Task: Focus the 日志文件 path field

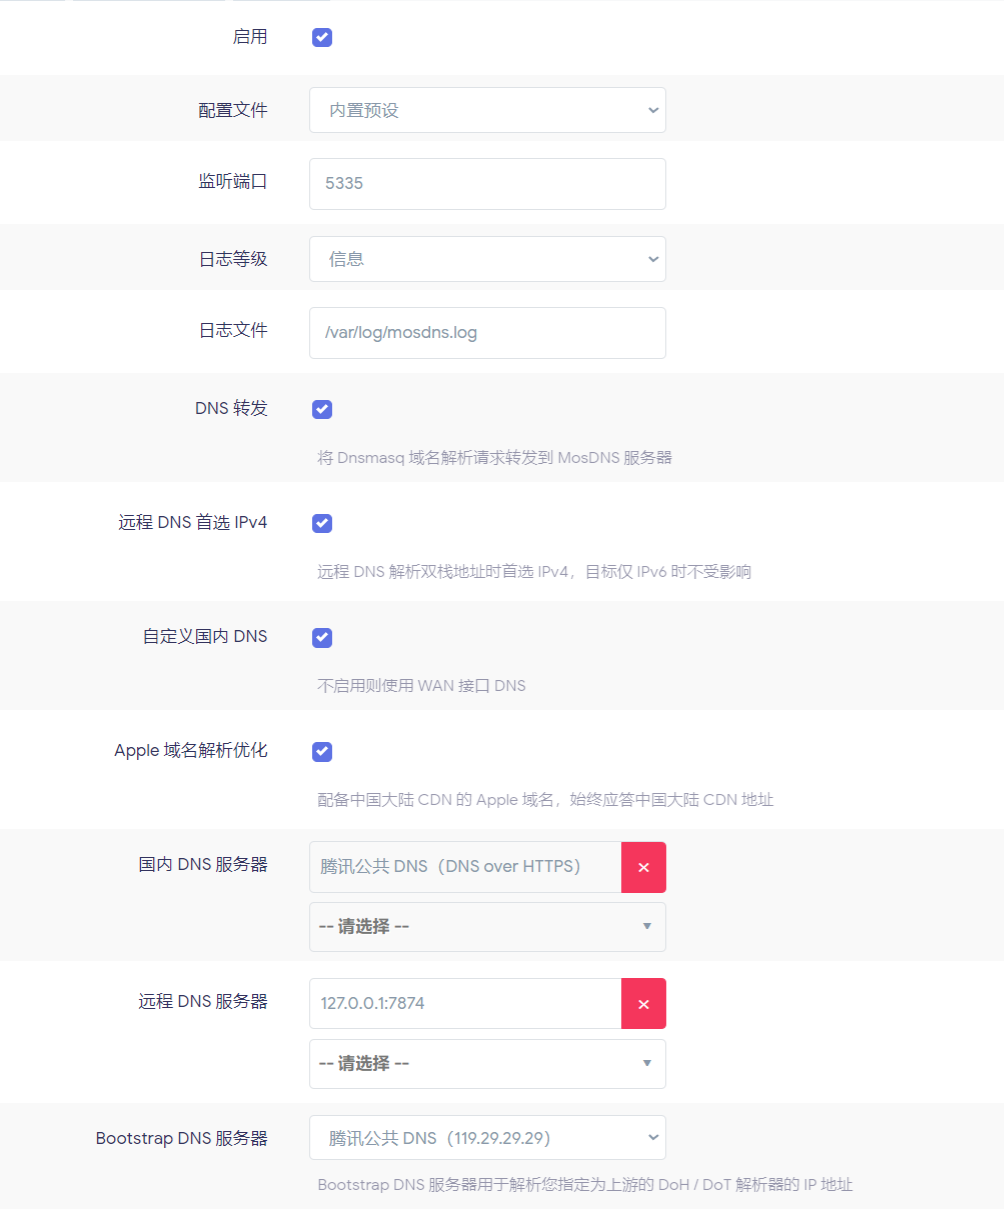Action: point(487,333)
